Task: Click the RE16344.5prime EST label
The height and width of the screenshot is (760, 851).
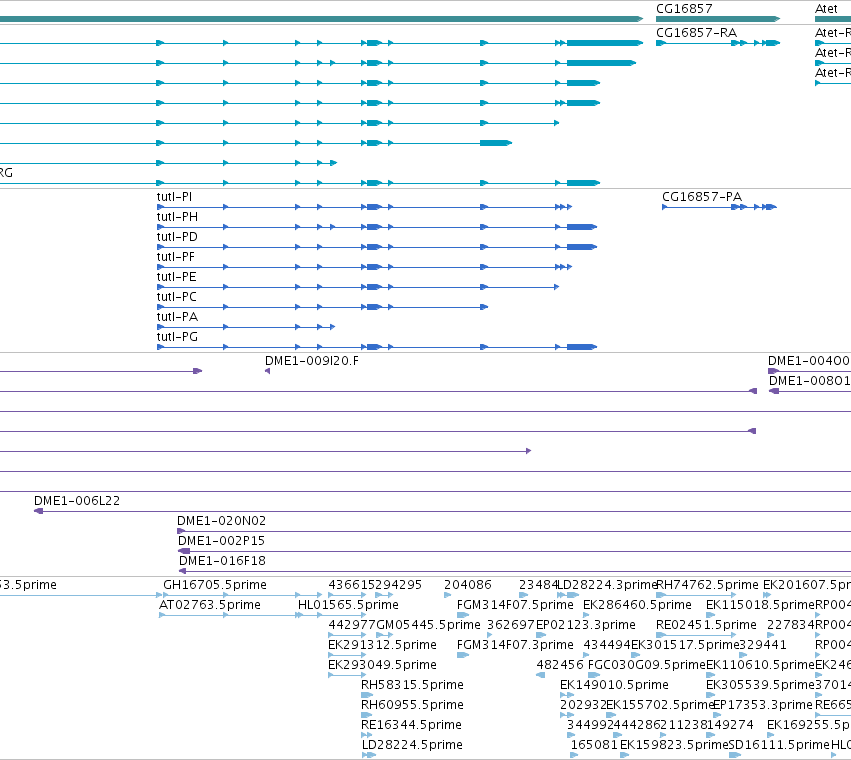Action: [x=411, y=725]
